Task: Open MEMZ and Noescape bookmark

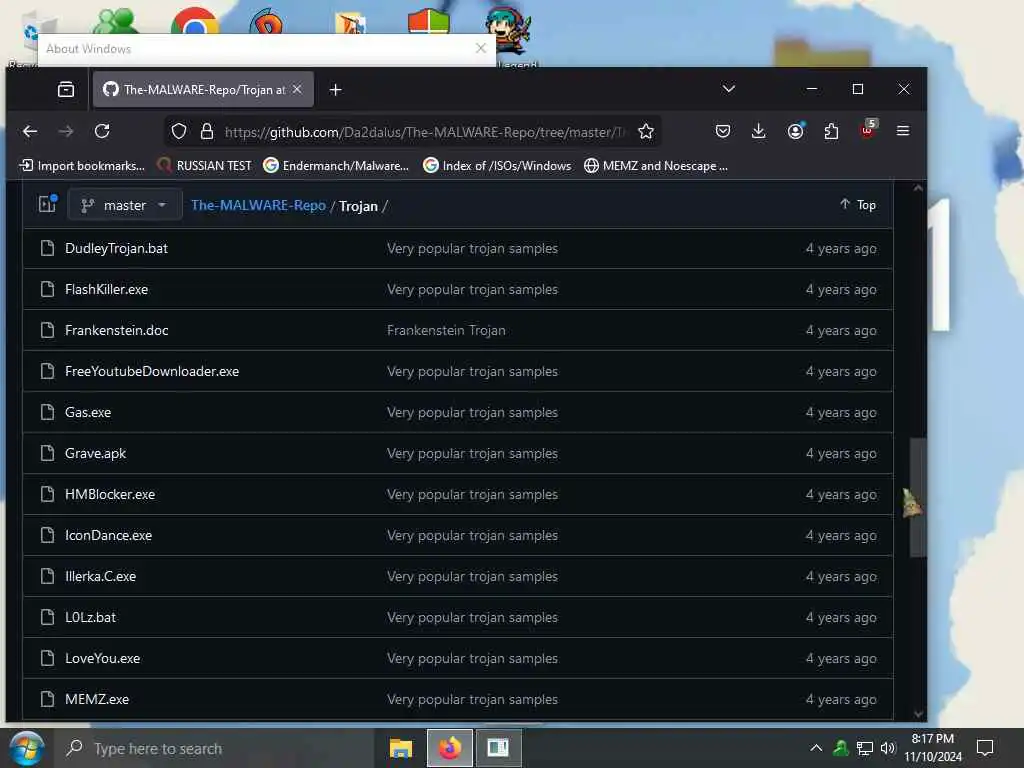Action: tap(656, 166)
